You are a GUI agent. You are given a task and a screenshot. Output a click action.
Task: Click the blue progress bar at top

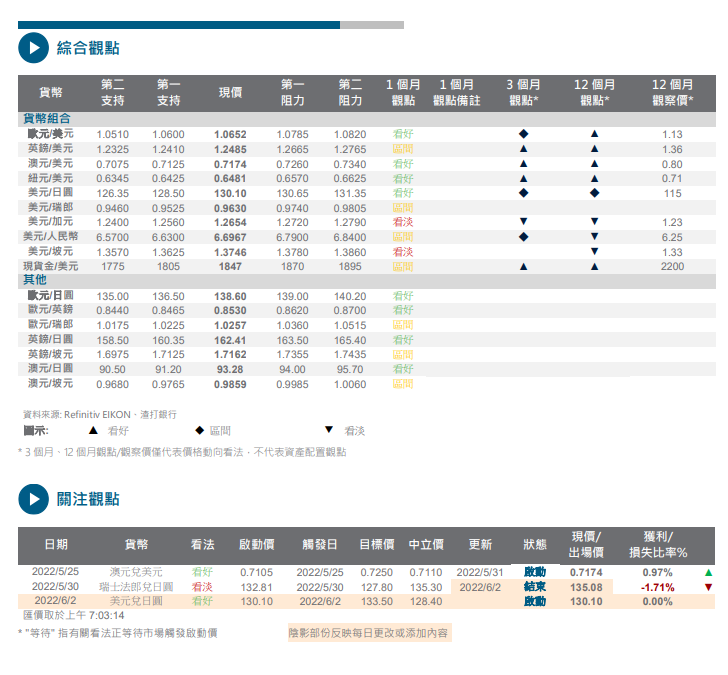pyautogui.click(x=179, y=25)
